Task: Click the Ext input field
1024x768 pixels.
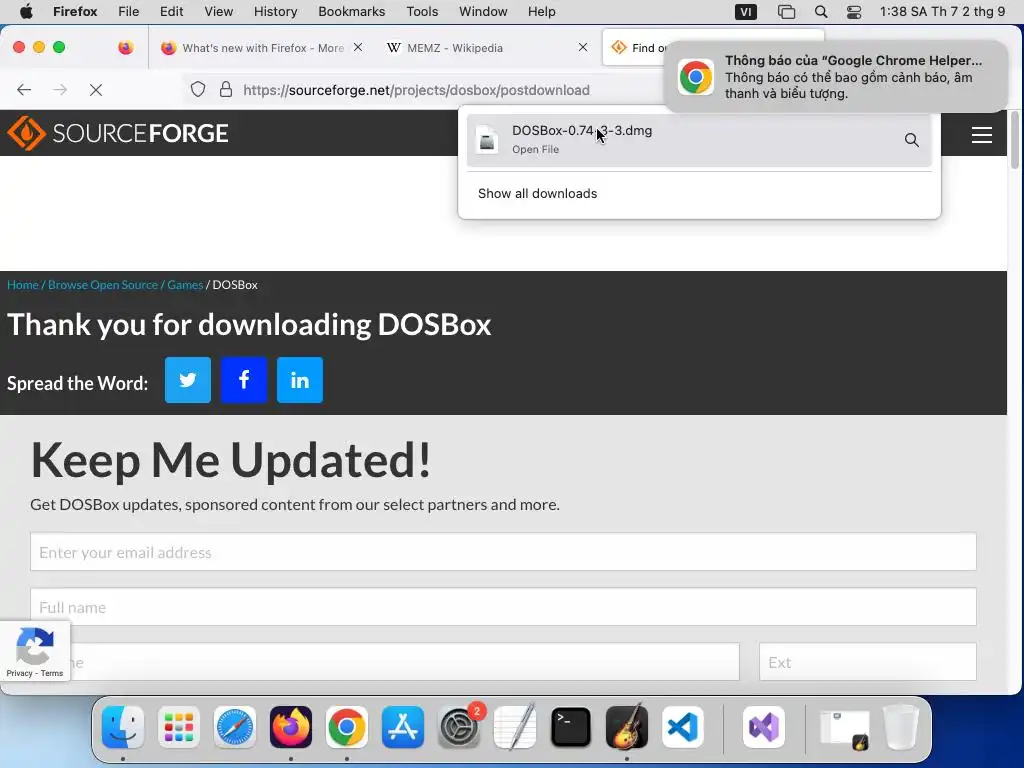Action: (868, 662)
